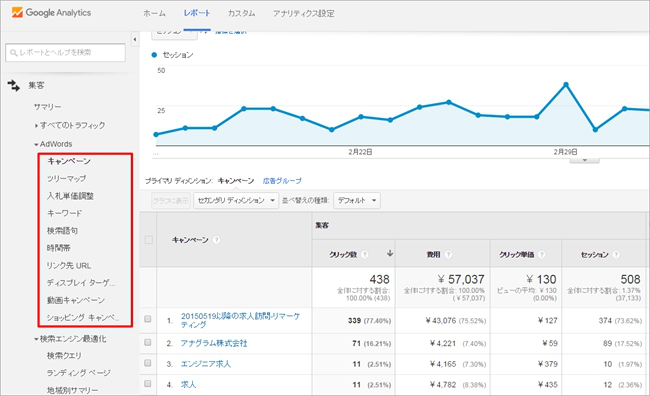
Task: Open 求人 campaign link in row 4
Action: click(188, 385)
